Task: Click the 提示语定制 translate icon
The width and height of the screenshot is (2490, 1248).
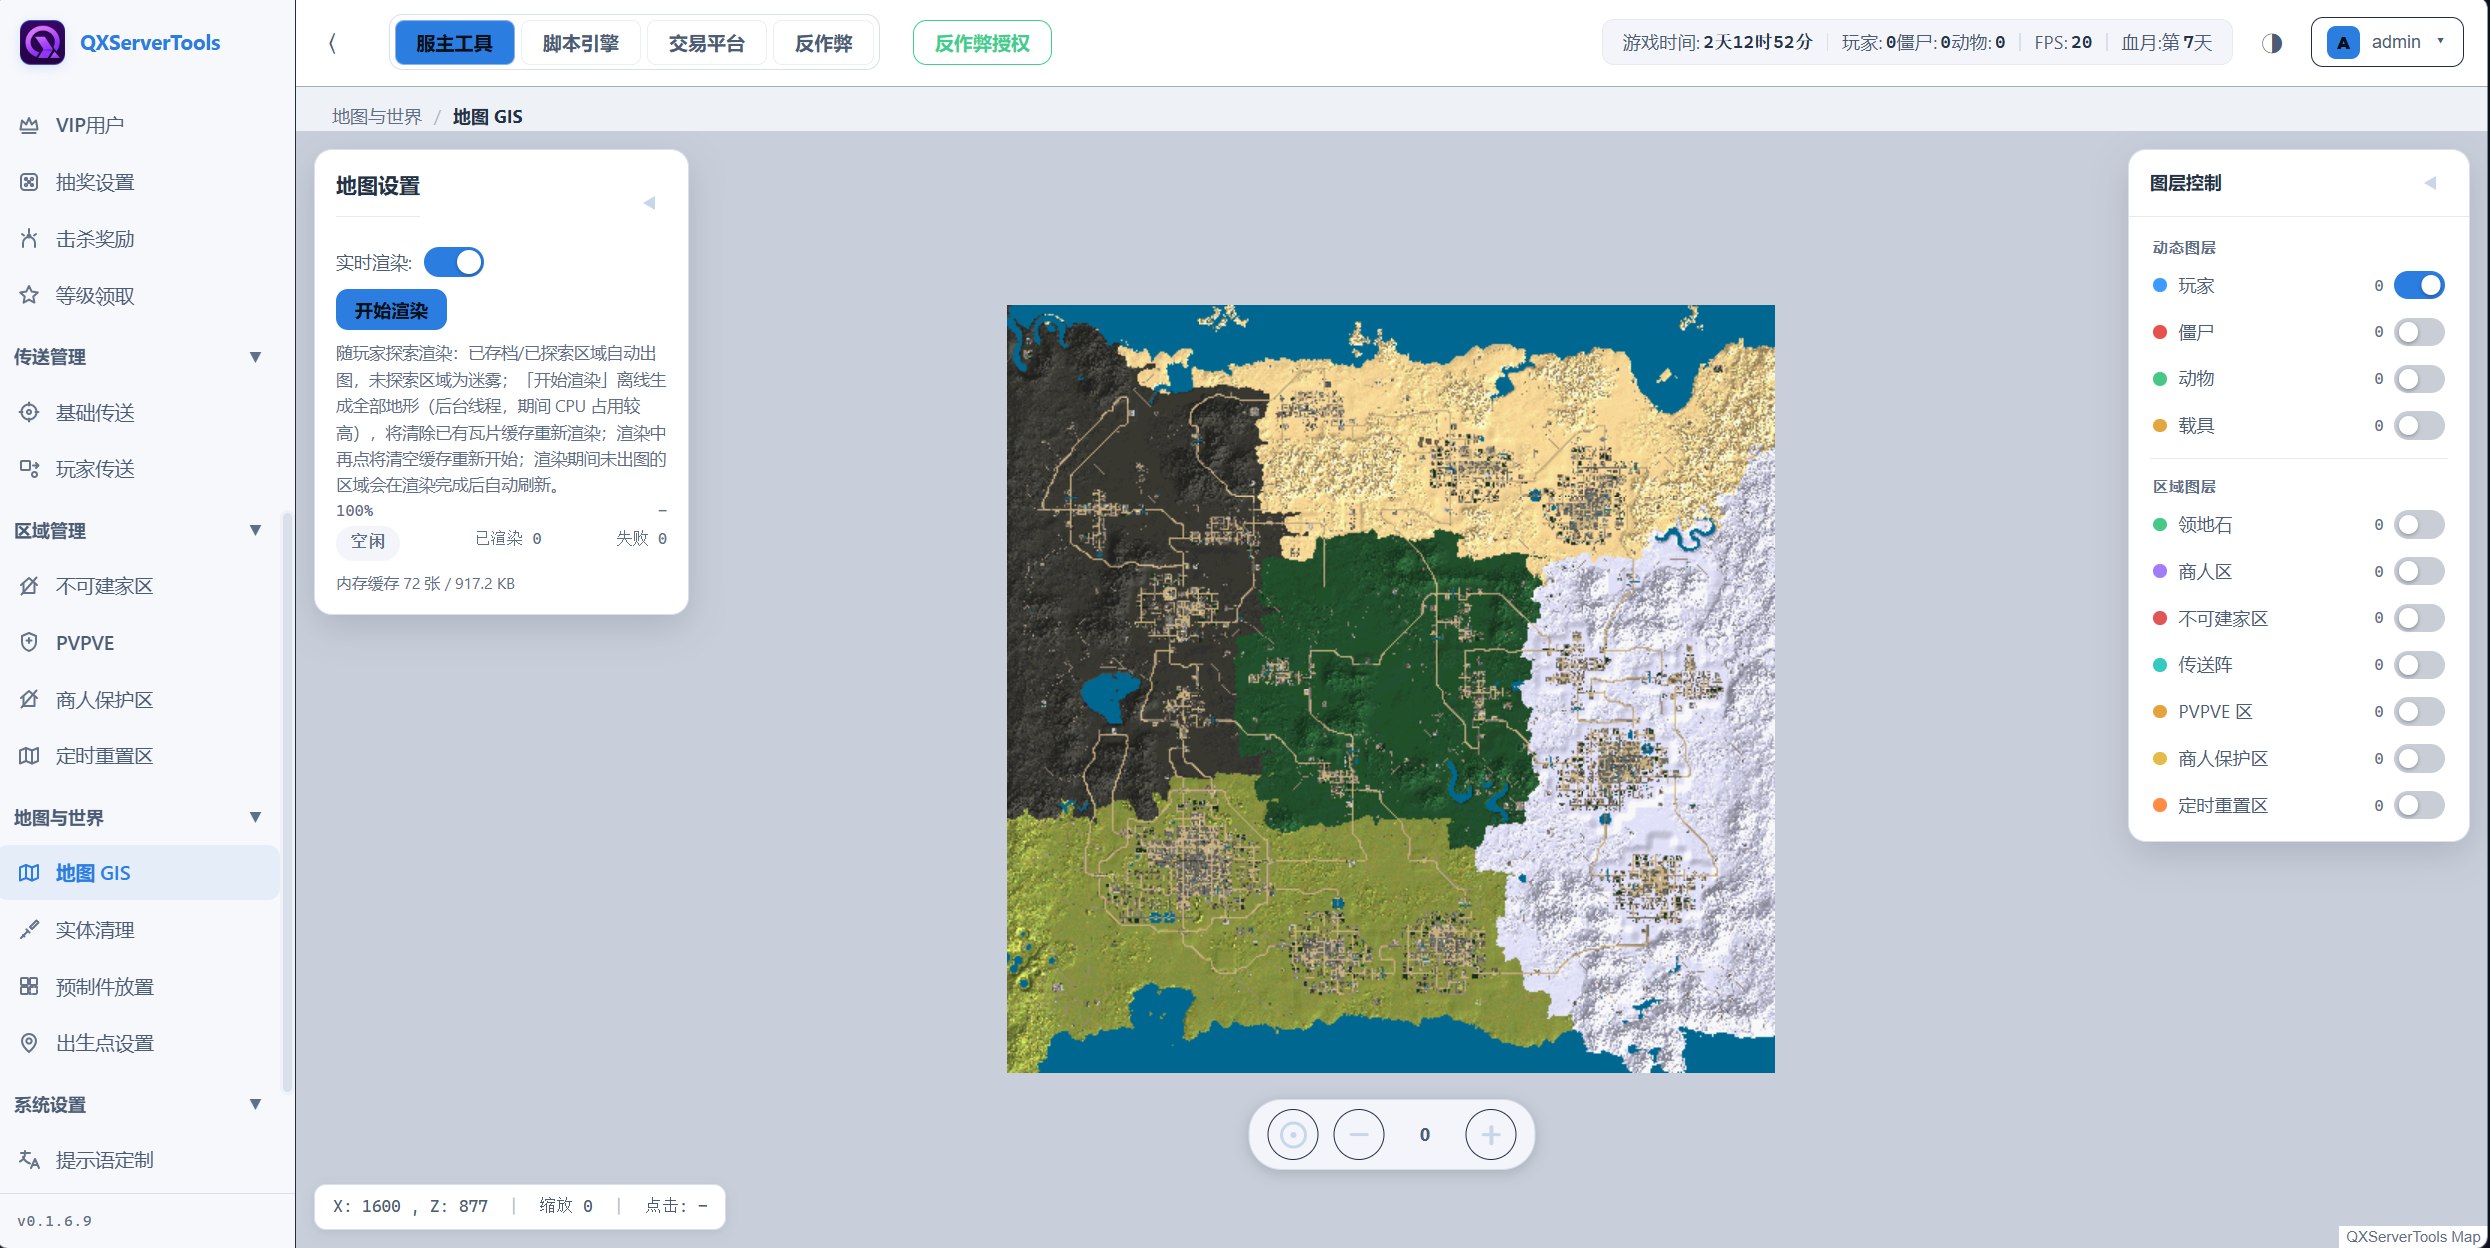Action: click(29, 1160)
